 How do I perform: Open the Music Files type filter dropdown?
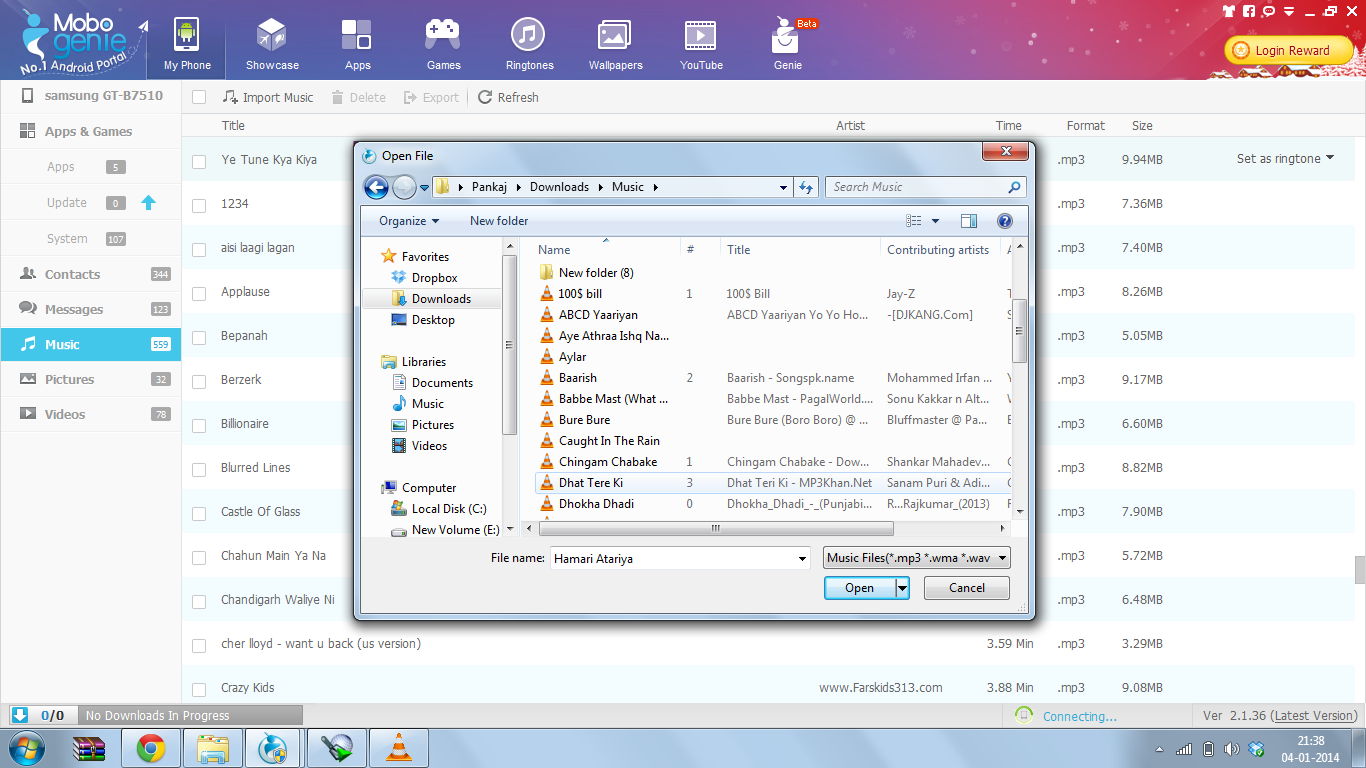(x=916, y=558)
